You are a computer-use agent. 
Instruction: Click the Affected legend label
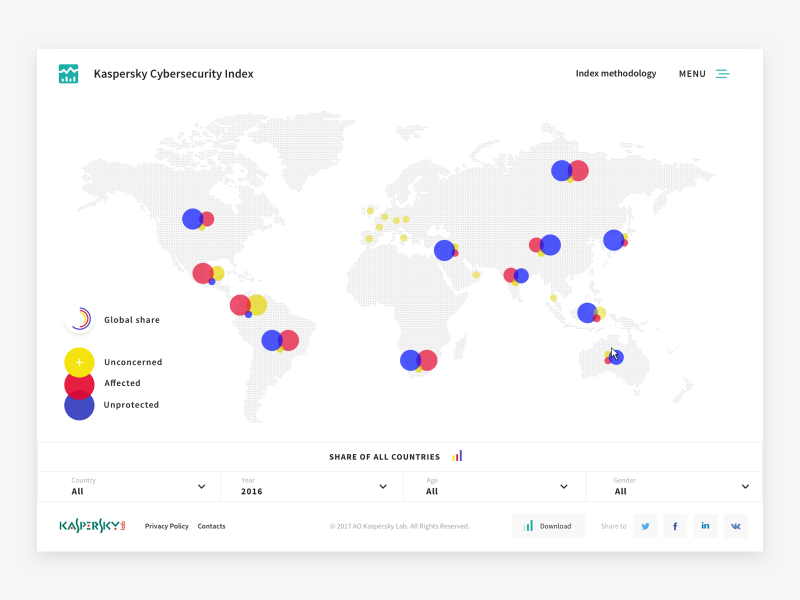[x=122, y=383]
